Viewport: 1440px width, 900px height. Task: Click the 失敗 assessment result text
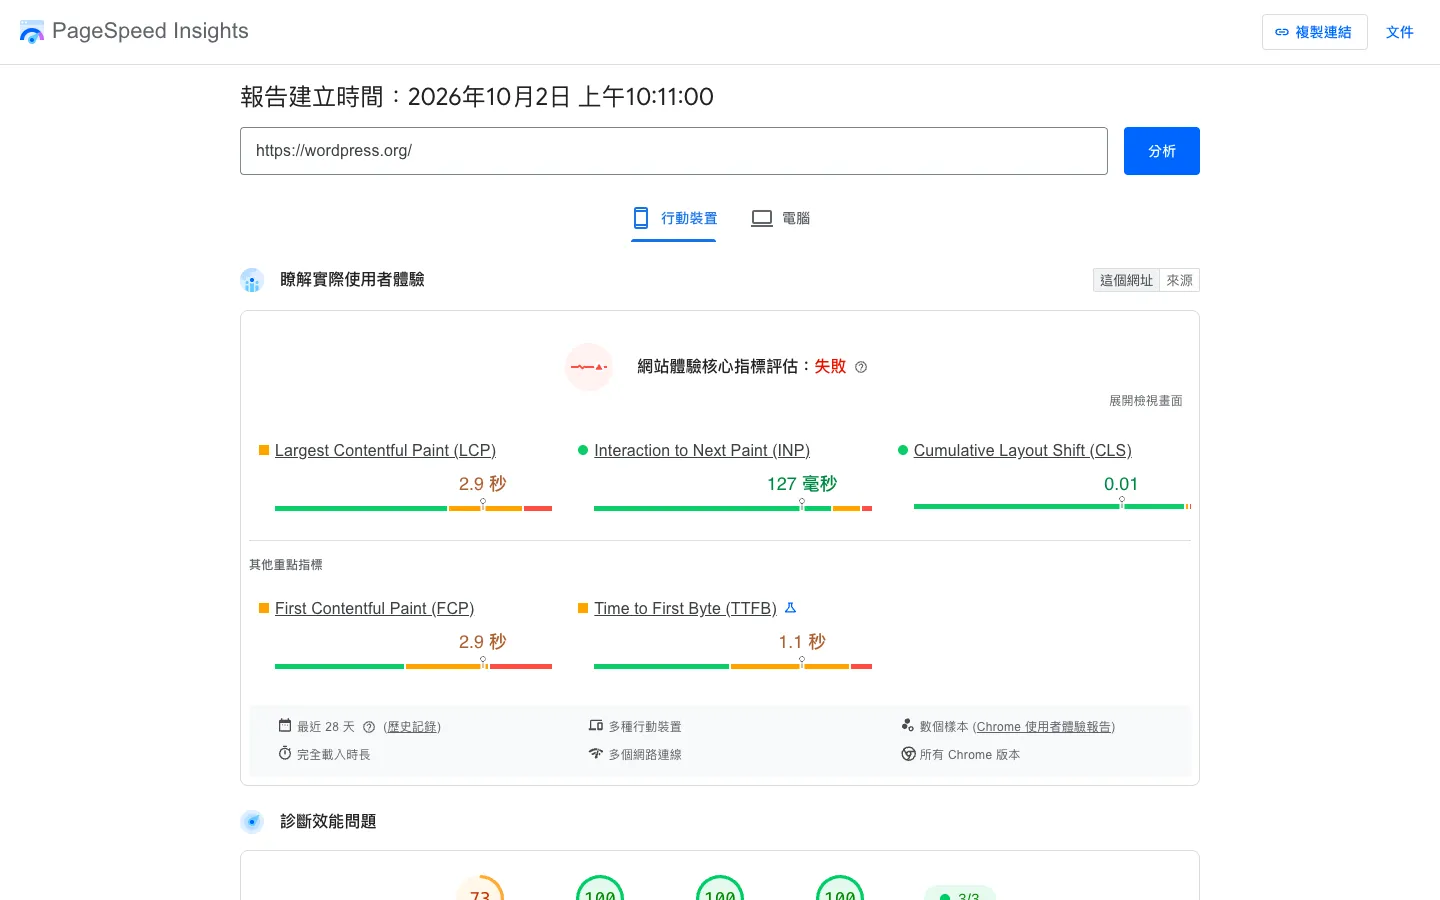tap(830, 367)
